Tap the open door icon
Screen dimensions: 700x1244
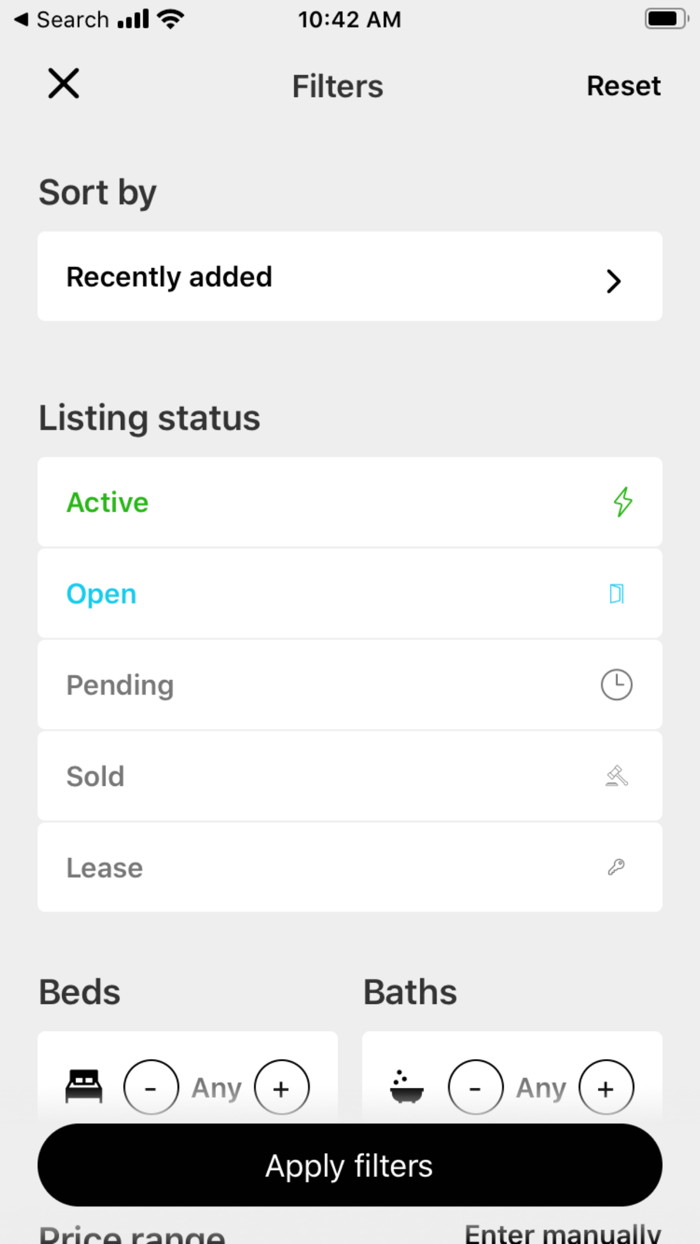(x=617, y=594)
